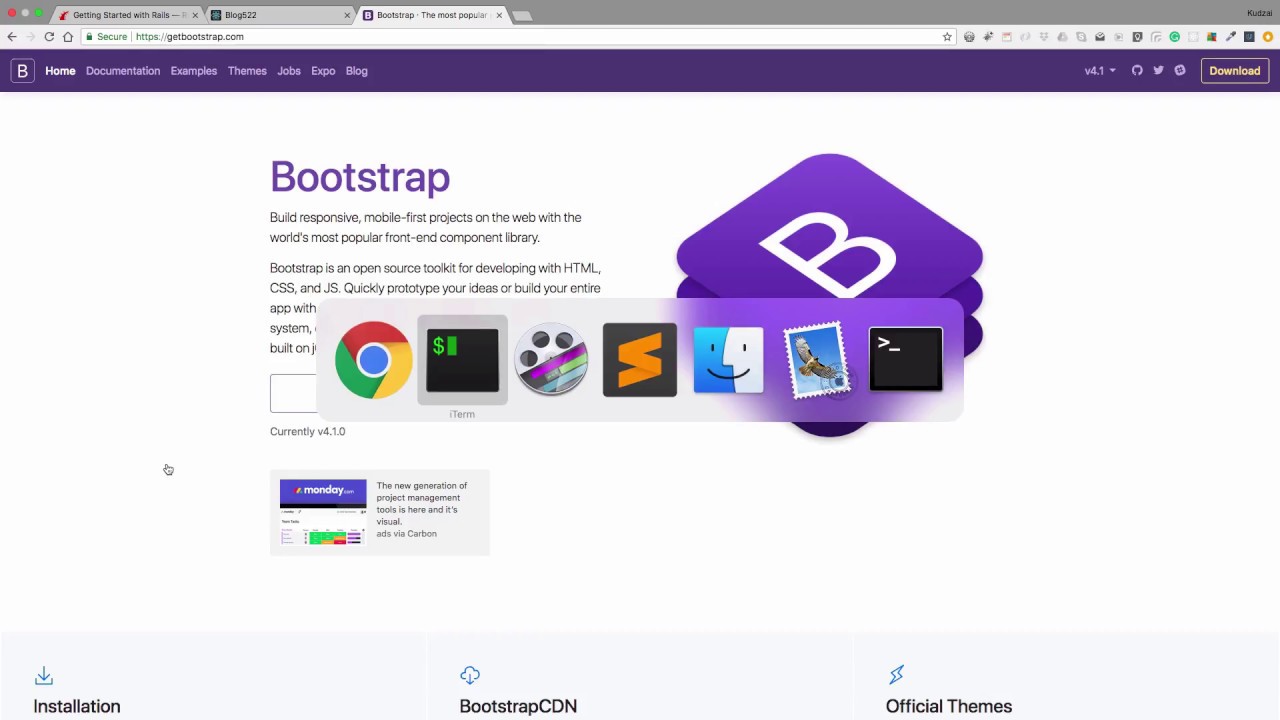The height and width of the screenshot is (720, 1280).
Task: Click the BootstrapCDN heading
Action: (518, 706)
